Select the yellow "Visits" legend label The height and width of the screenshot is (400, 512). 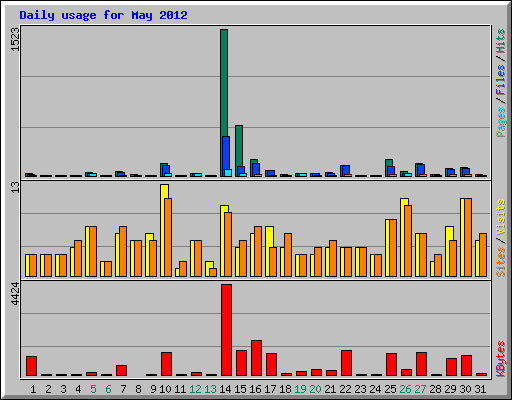(500, 218)
